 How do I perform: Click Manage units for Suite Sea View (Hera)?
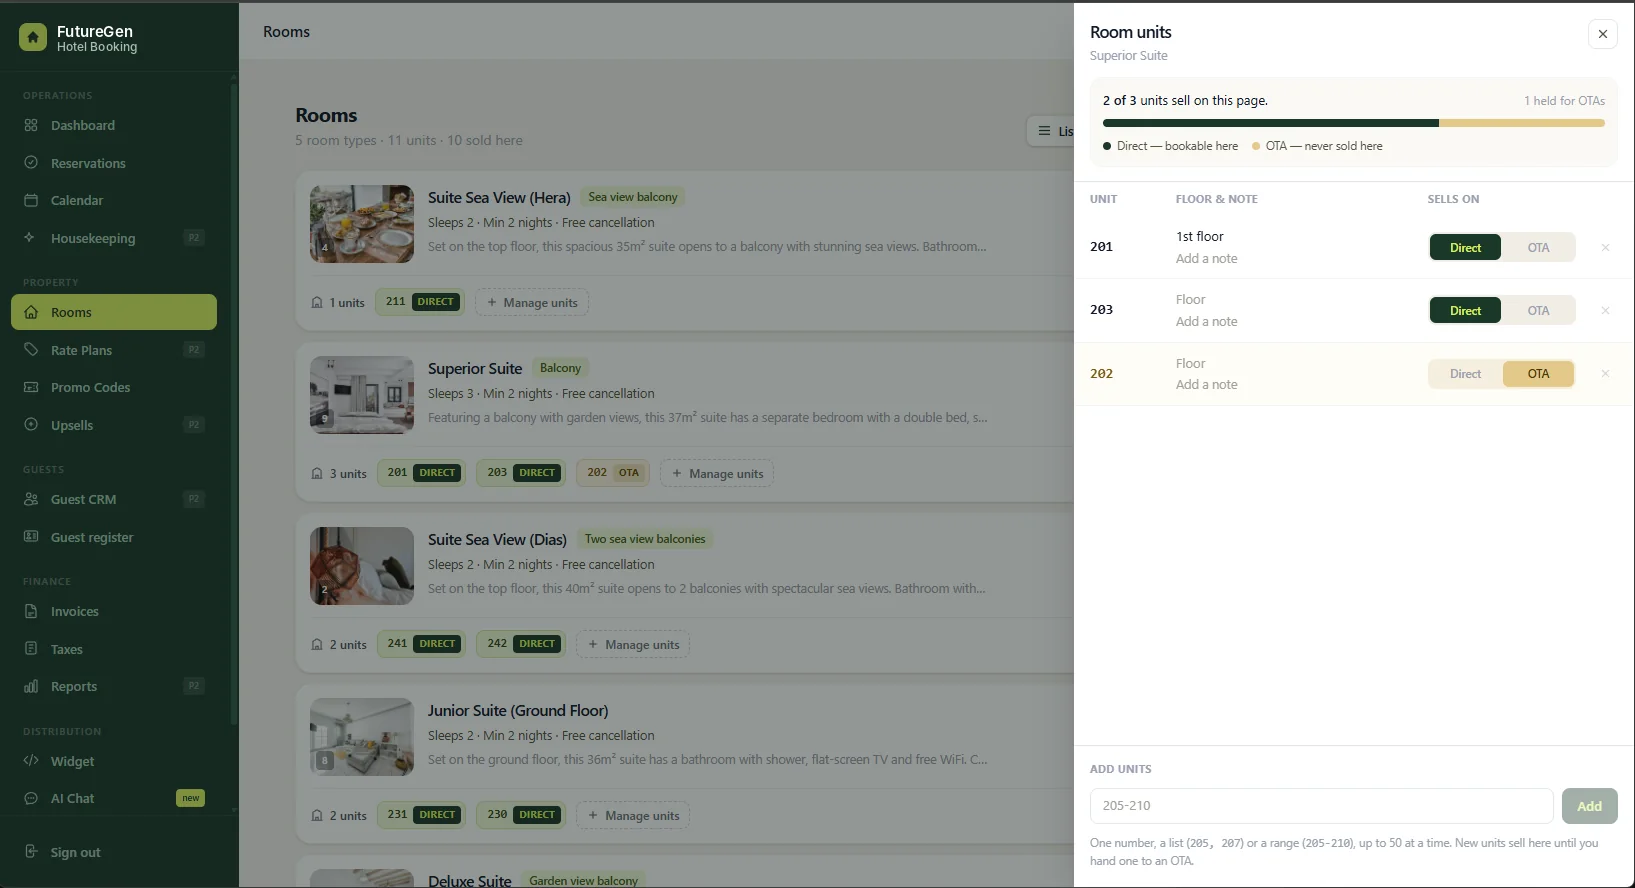[x=532, y=302]
